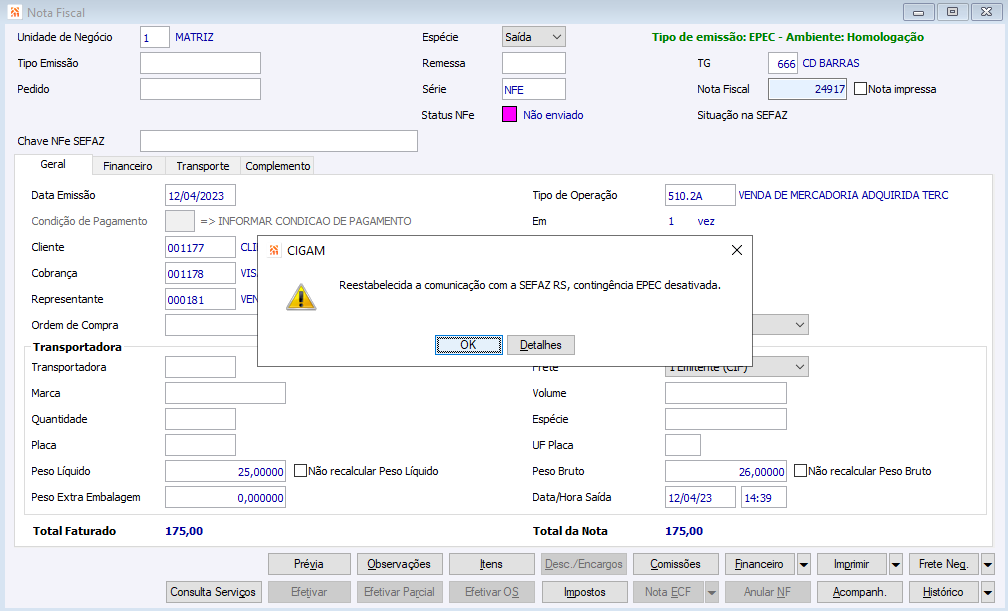Click the Placa input field
This screenshot has height=611, width=1008.
pyautogui.click(x=200, y=445)
